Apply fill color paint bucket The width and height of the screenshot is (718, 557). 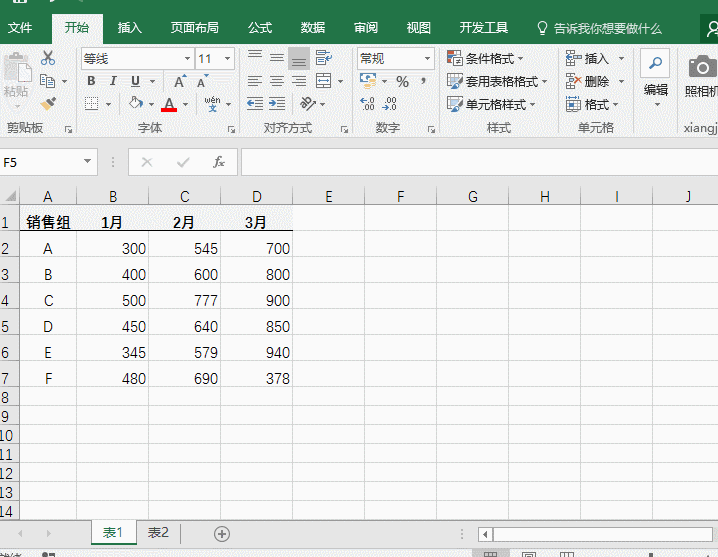[136, 103]
